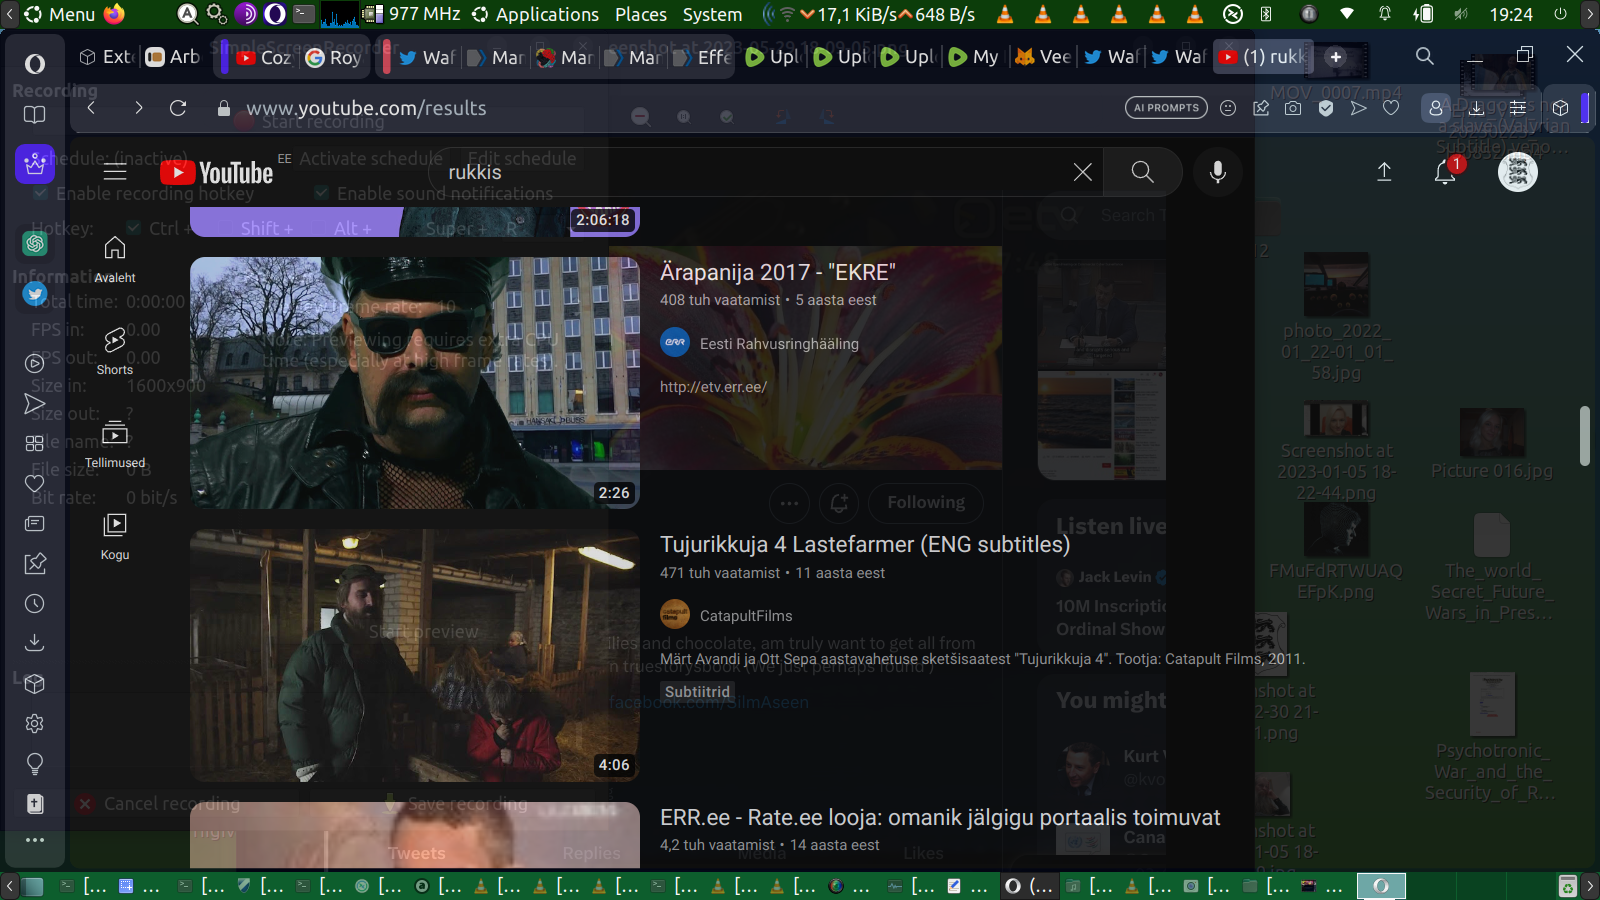The width and height of the screenshot is (1600, 900).
Task: Switch to the Arb tab
Action: [x=172, y=57]
